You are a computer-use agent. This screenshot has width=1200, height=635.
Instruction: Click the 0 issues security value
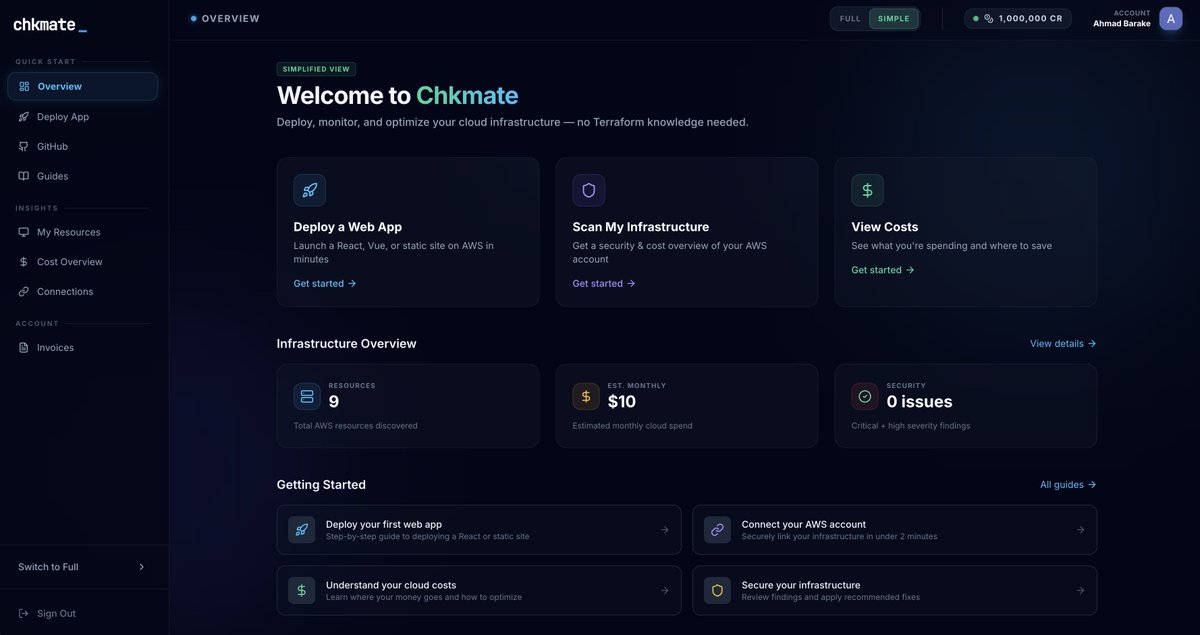point(920,401)
